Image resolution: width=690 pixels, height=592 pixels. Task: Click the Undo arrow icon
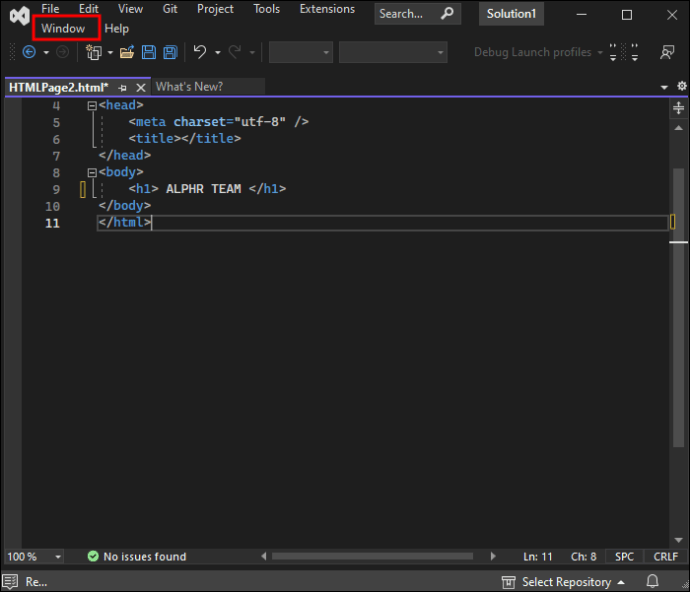(x=200, y=52)
